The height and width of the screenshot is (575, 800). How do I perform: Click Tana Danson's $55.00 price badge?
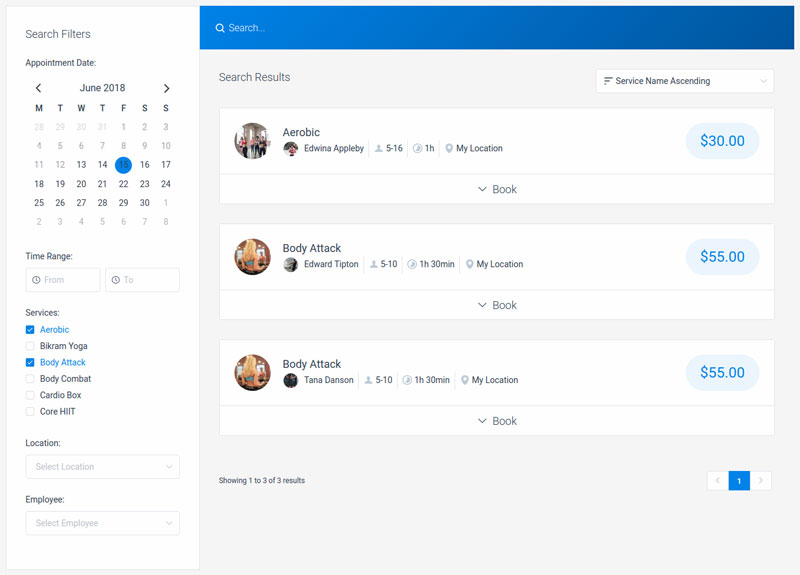tap(722, 372)
